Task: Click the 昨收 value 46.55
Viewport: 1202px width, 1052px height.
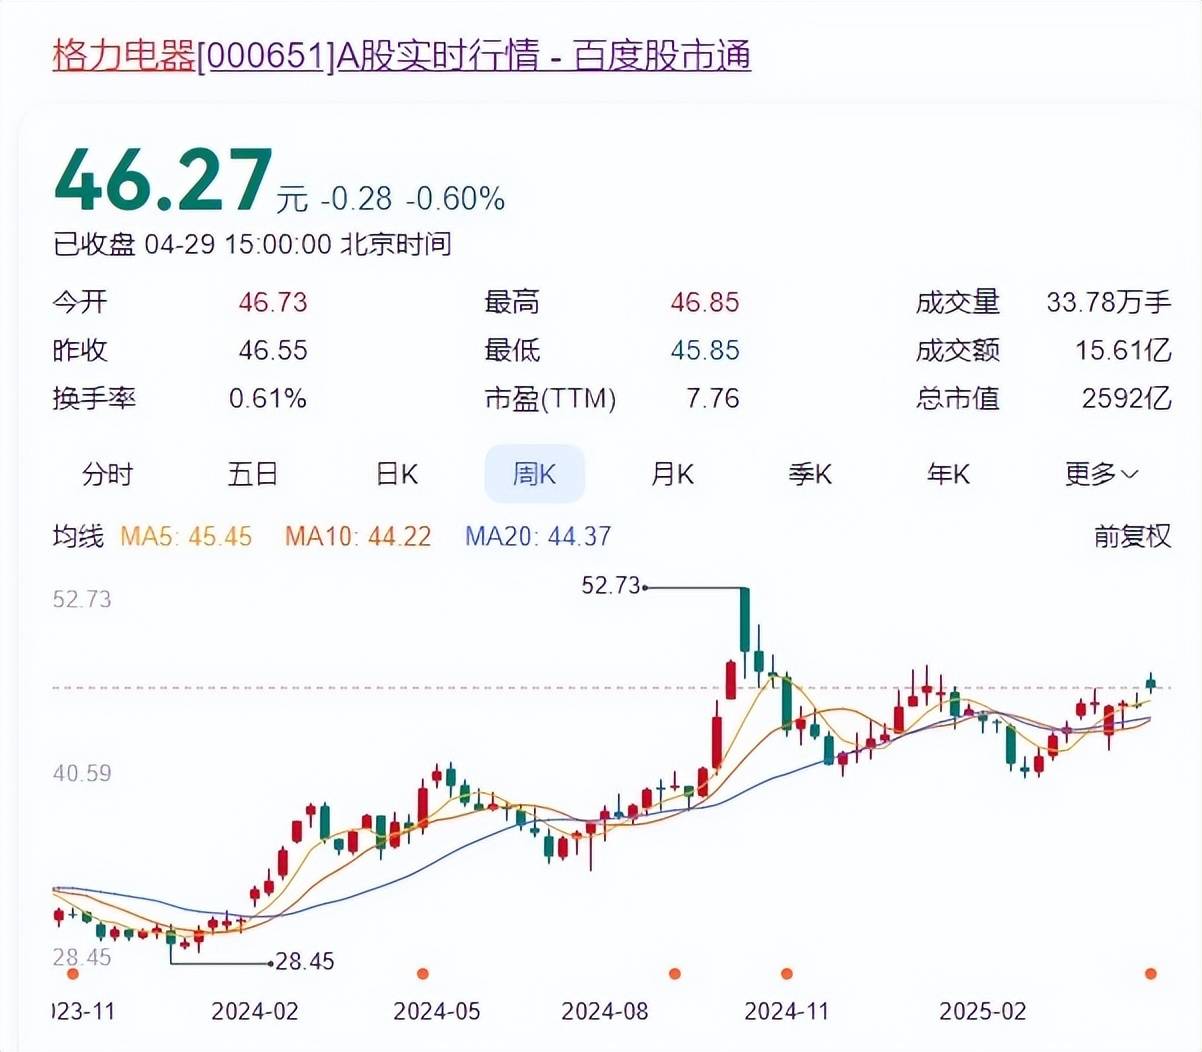Action: pyautogui.click(x=273, y=350)
